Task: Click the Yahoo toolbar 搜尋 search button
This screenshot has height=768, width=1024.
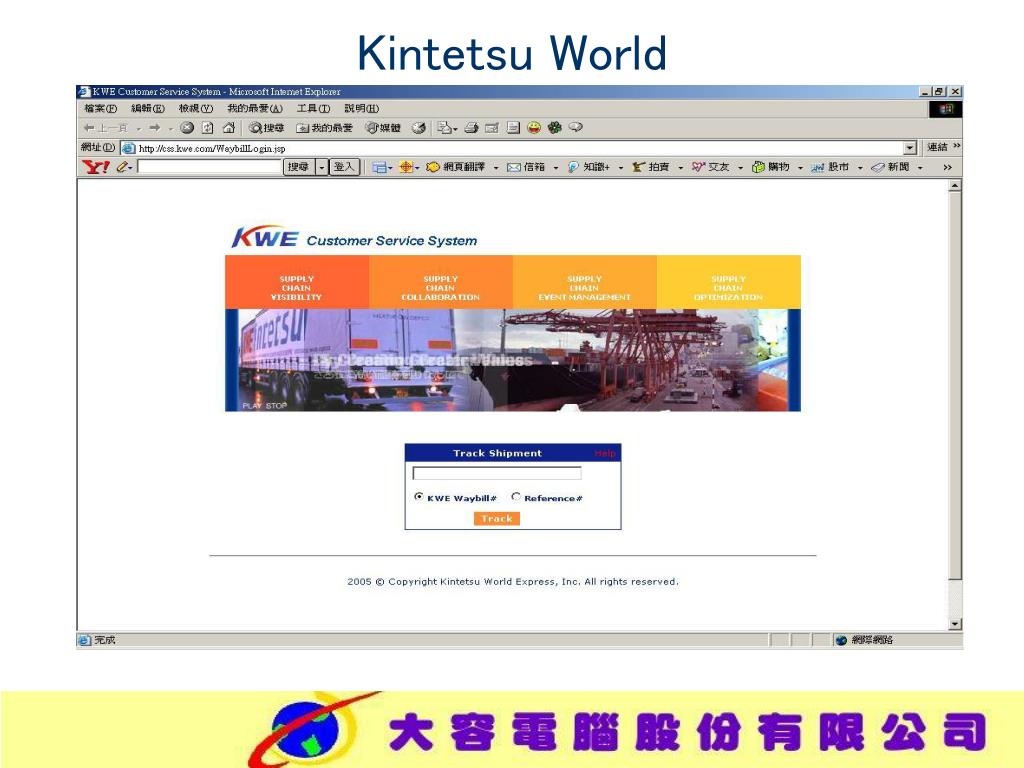Action: click(299, 167)
